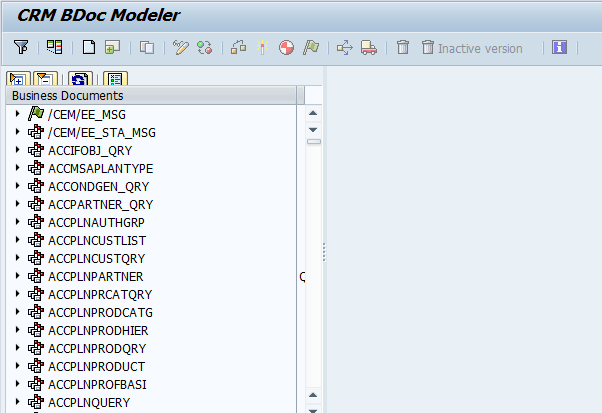This screenshot has height=413, width=602.
Task: Expand the /CEM/EE_STA_MSG node
Action: pos(17,132)
